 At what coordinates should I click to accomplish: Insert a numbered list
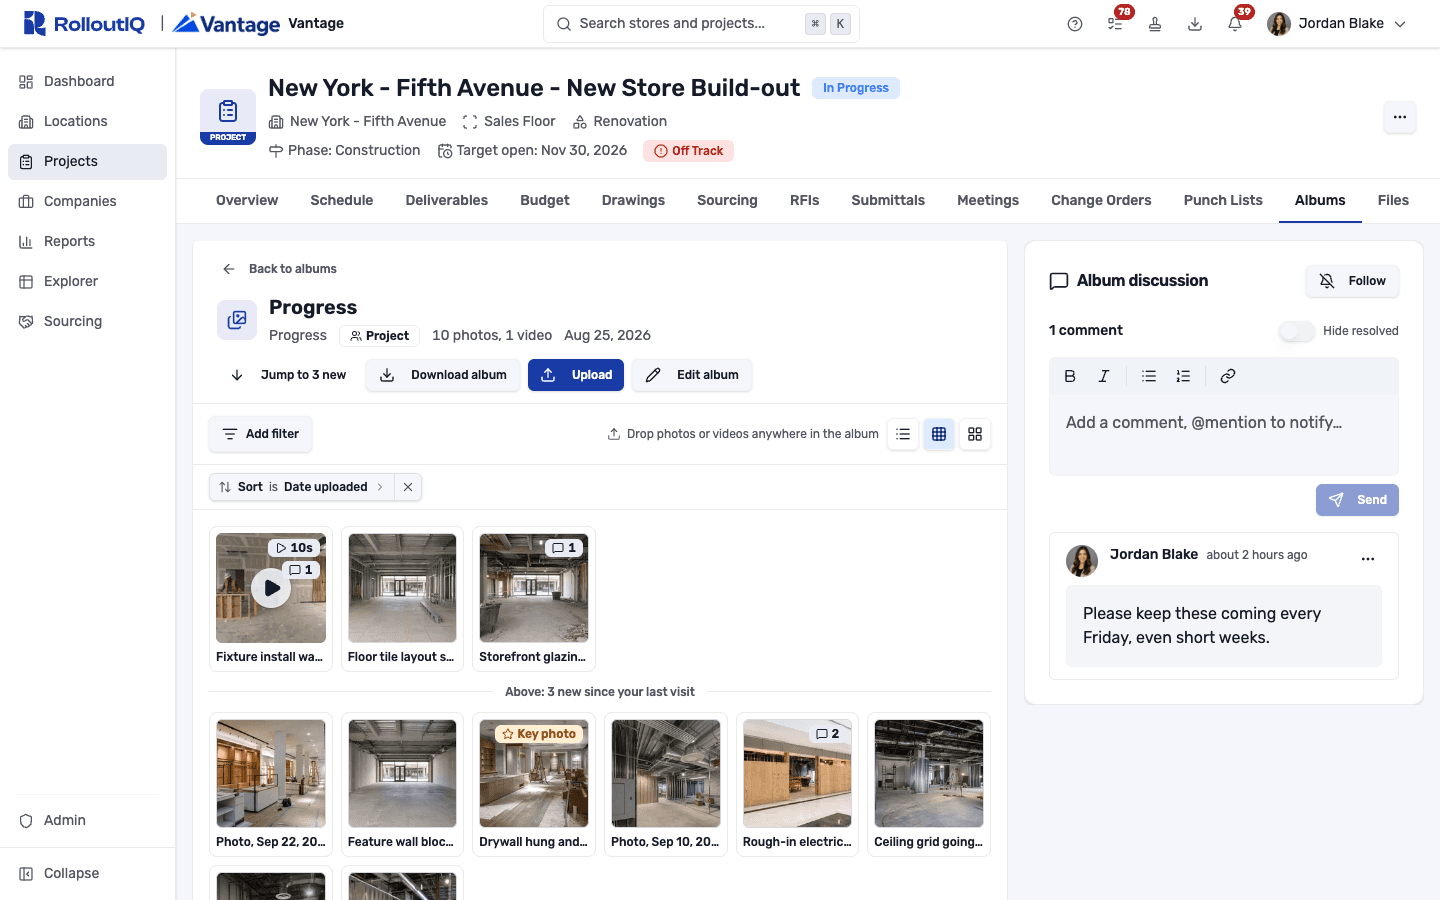pyautogui.click(x=1183, y=376)
